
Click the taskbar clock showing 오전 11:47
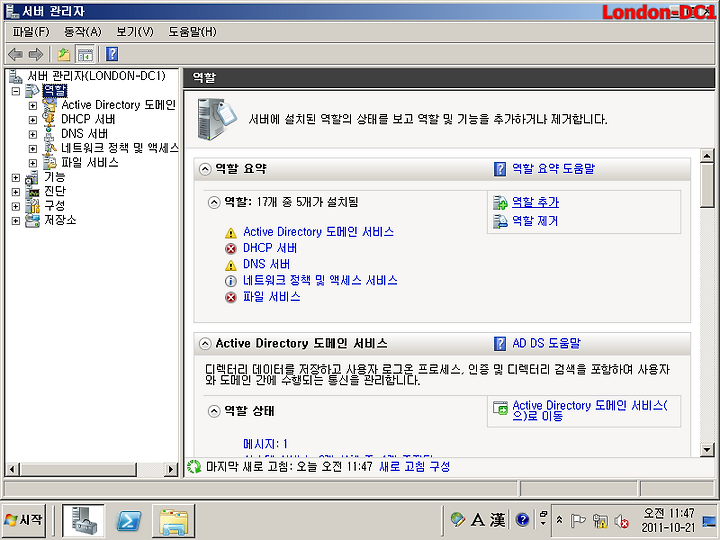tap(669, 520)
